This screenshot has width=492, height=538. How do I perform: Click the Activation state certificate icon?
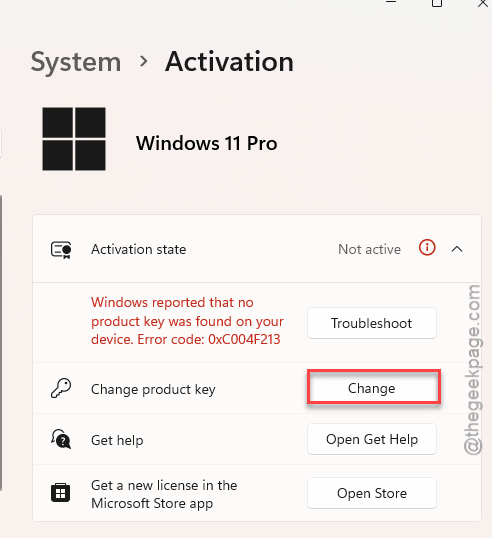[x=61, y=249]
